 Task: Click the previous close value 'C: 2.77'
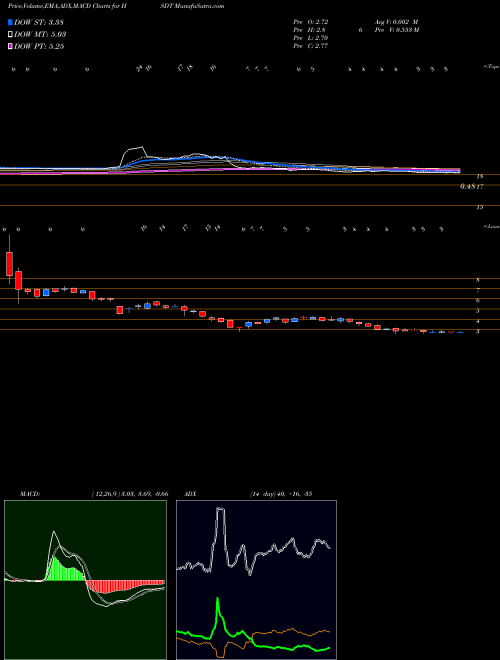[x=317, y=46]
